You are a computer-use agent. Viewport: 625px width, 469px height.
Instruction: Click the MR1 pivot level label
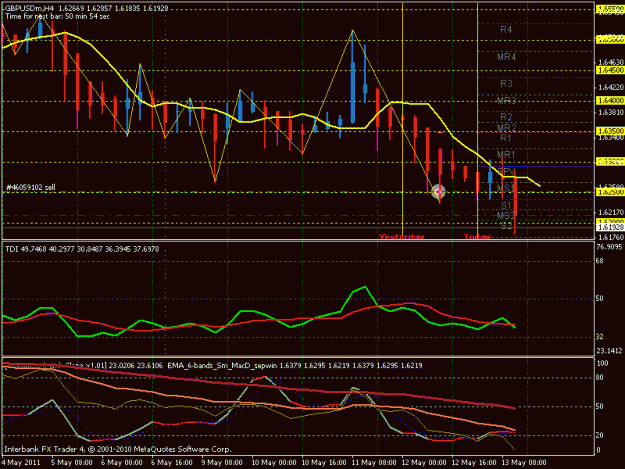pyautogui.click(x=506, y=155)
